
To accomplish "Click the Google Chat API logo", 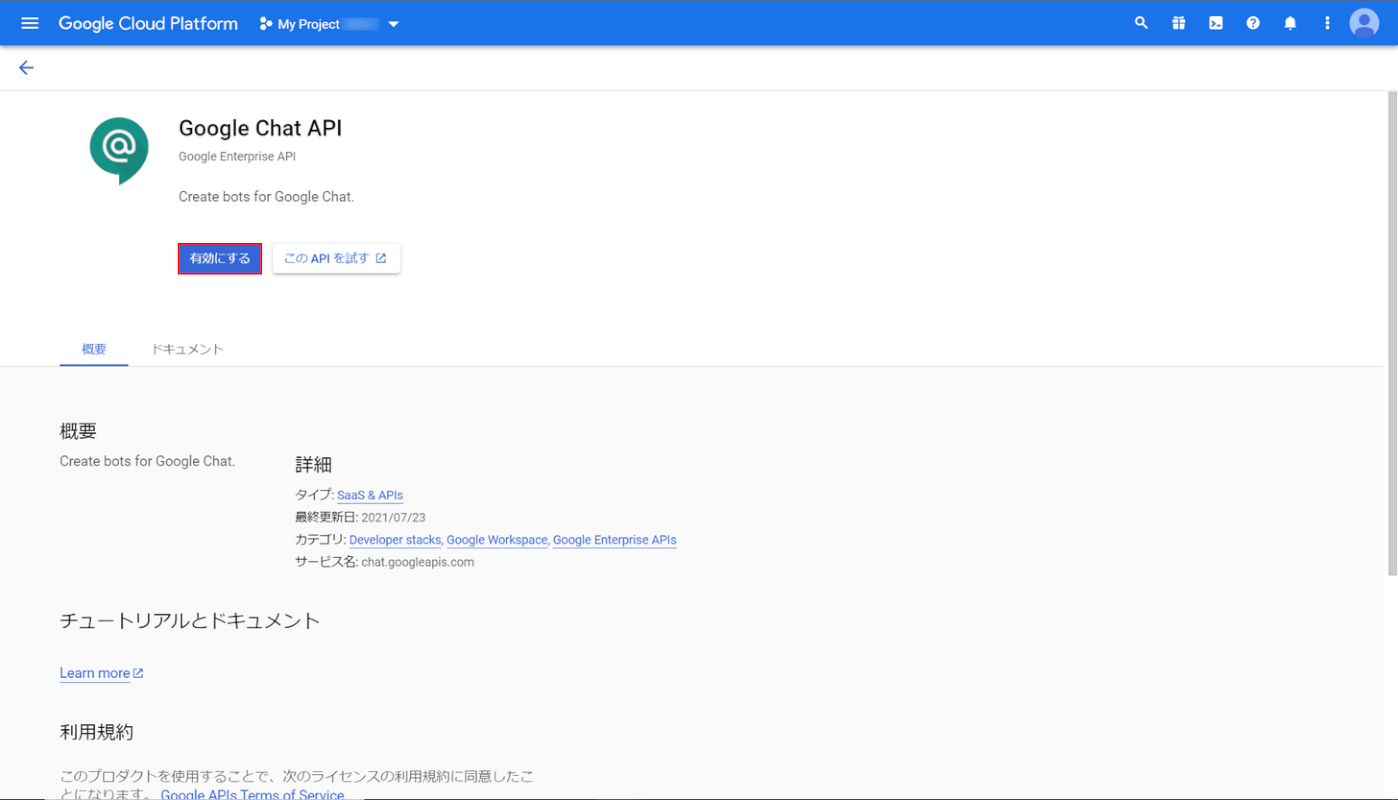I will click(119, 151).
